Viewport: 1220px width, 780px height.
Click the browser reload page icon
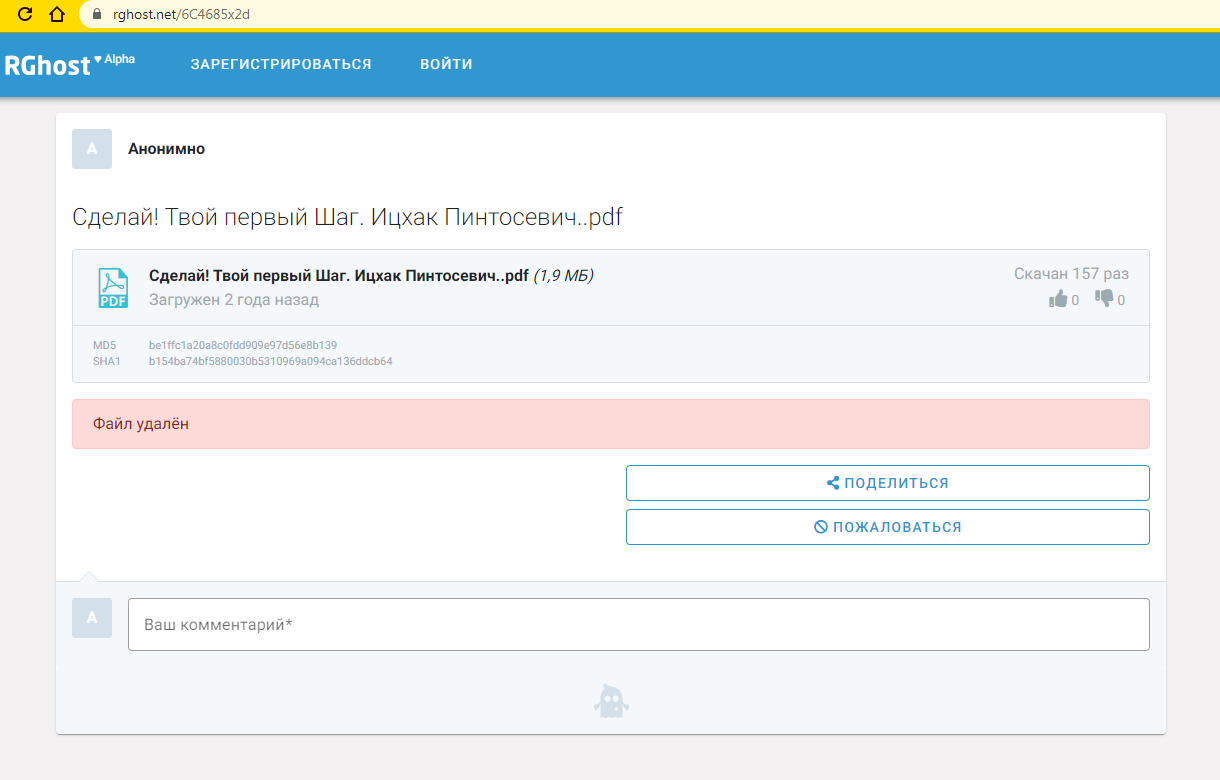26,14
